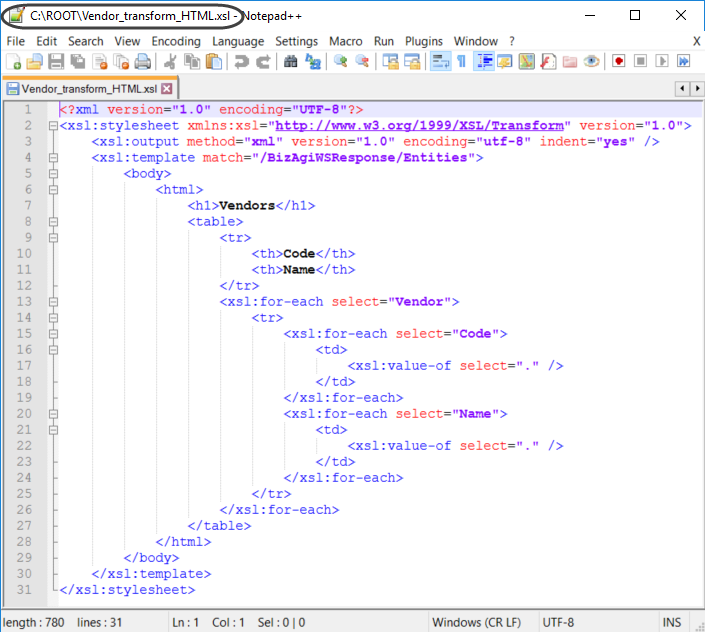
Task: Open the Search menu
Action: tap(85, 41)
